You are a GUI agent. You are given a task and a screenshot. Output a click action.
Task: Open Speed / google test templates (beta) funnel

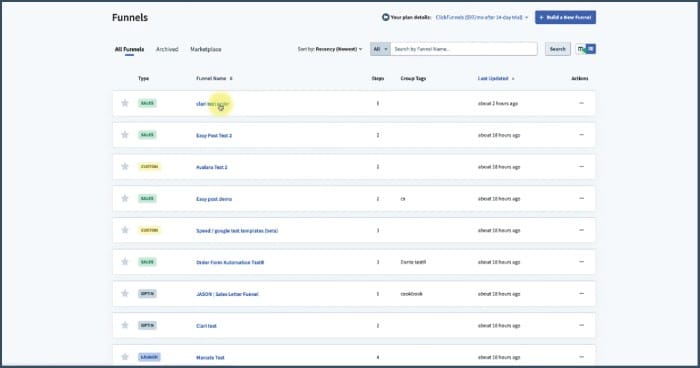tap(237, 230)
